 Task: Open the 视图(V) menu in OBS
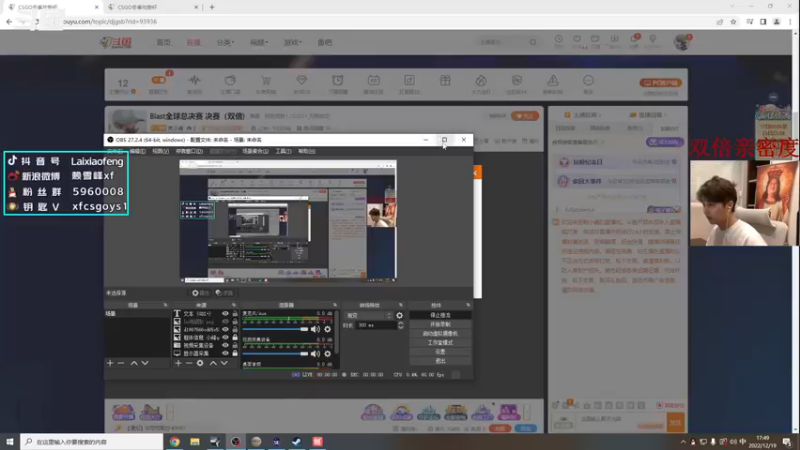pyautogui.click(x=160, y=151)
